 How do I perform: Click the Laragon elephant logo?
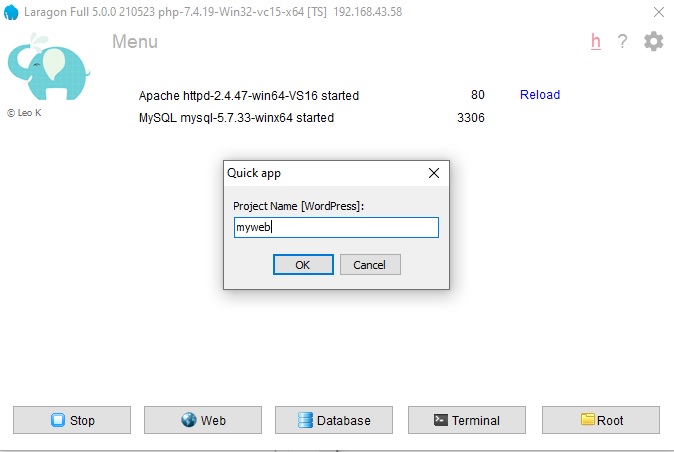pyautogui.click(x=48, y=67)
